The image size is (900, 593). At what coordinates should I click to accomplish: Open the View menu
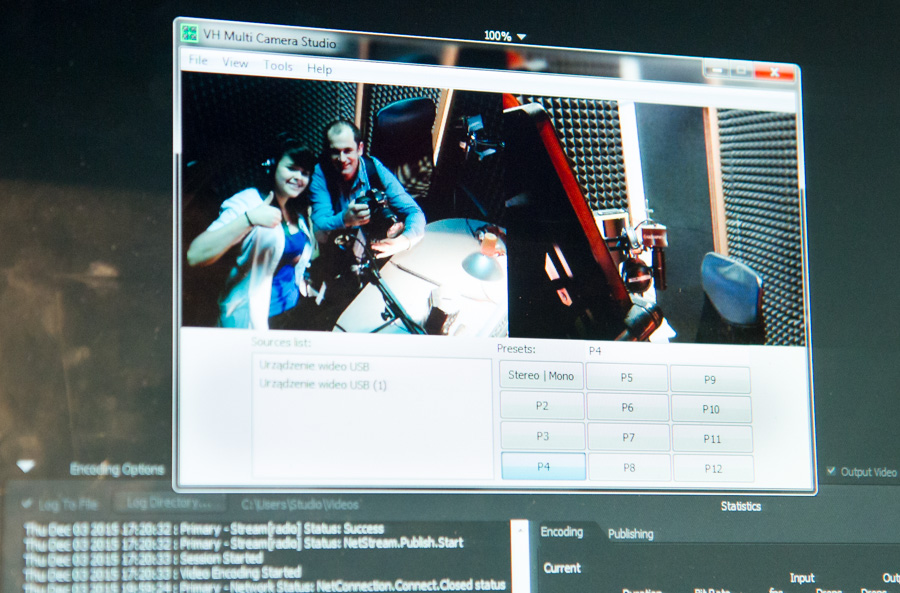[235, 63]
